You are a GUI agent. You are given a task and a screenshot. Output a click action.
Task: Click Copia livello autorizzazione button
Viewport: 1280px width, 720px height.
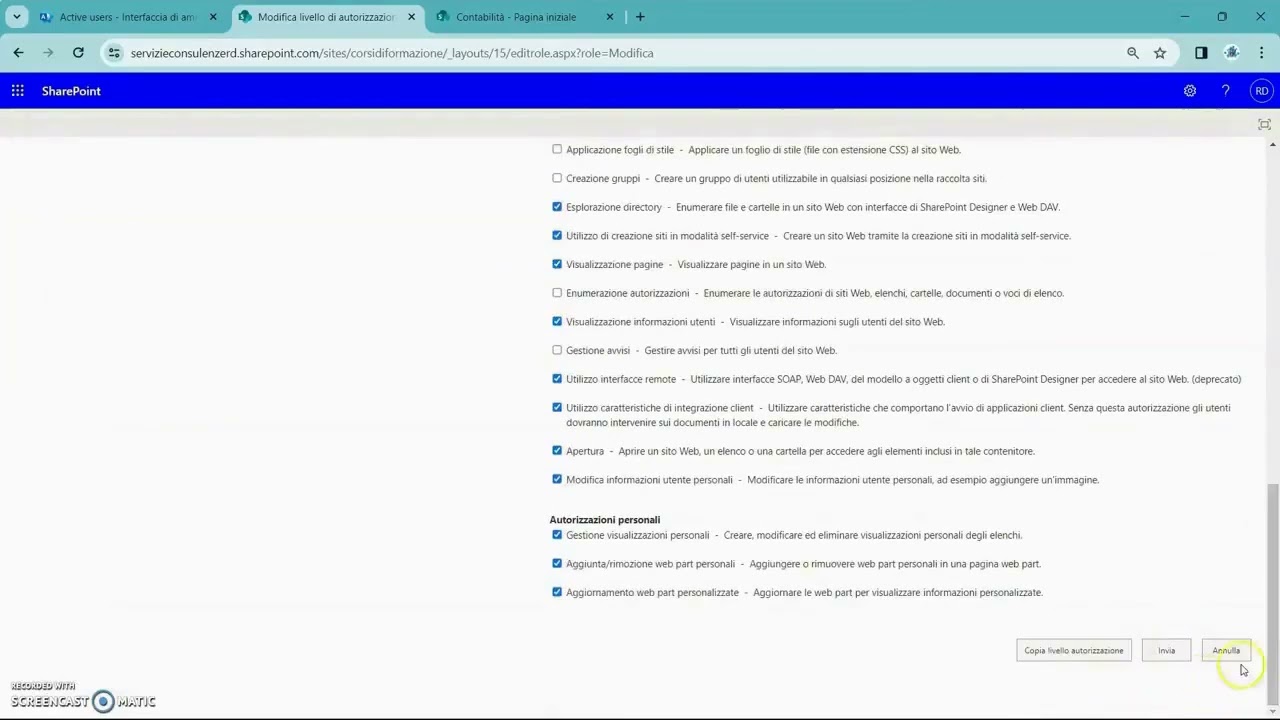point(1073,650)
